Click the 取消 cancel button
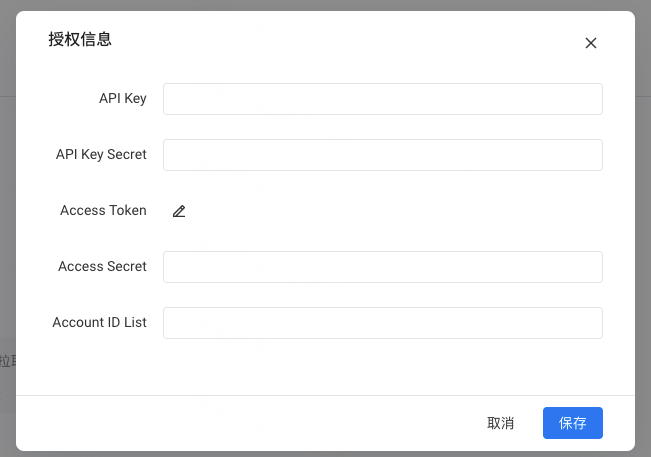Image resolution: width=651 pixels, height=457 pixels. tap(500, 423)
